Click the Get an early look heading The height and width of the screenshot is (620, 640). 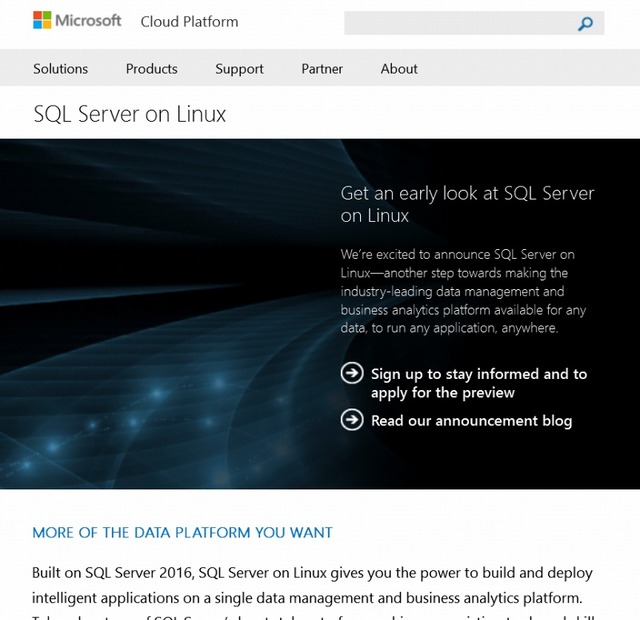pyautogui.click(x=467, y=204)
